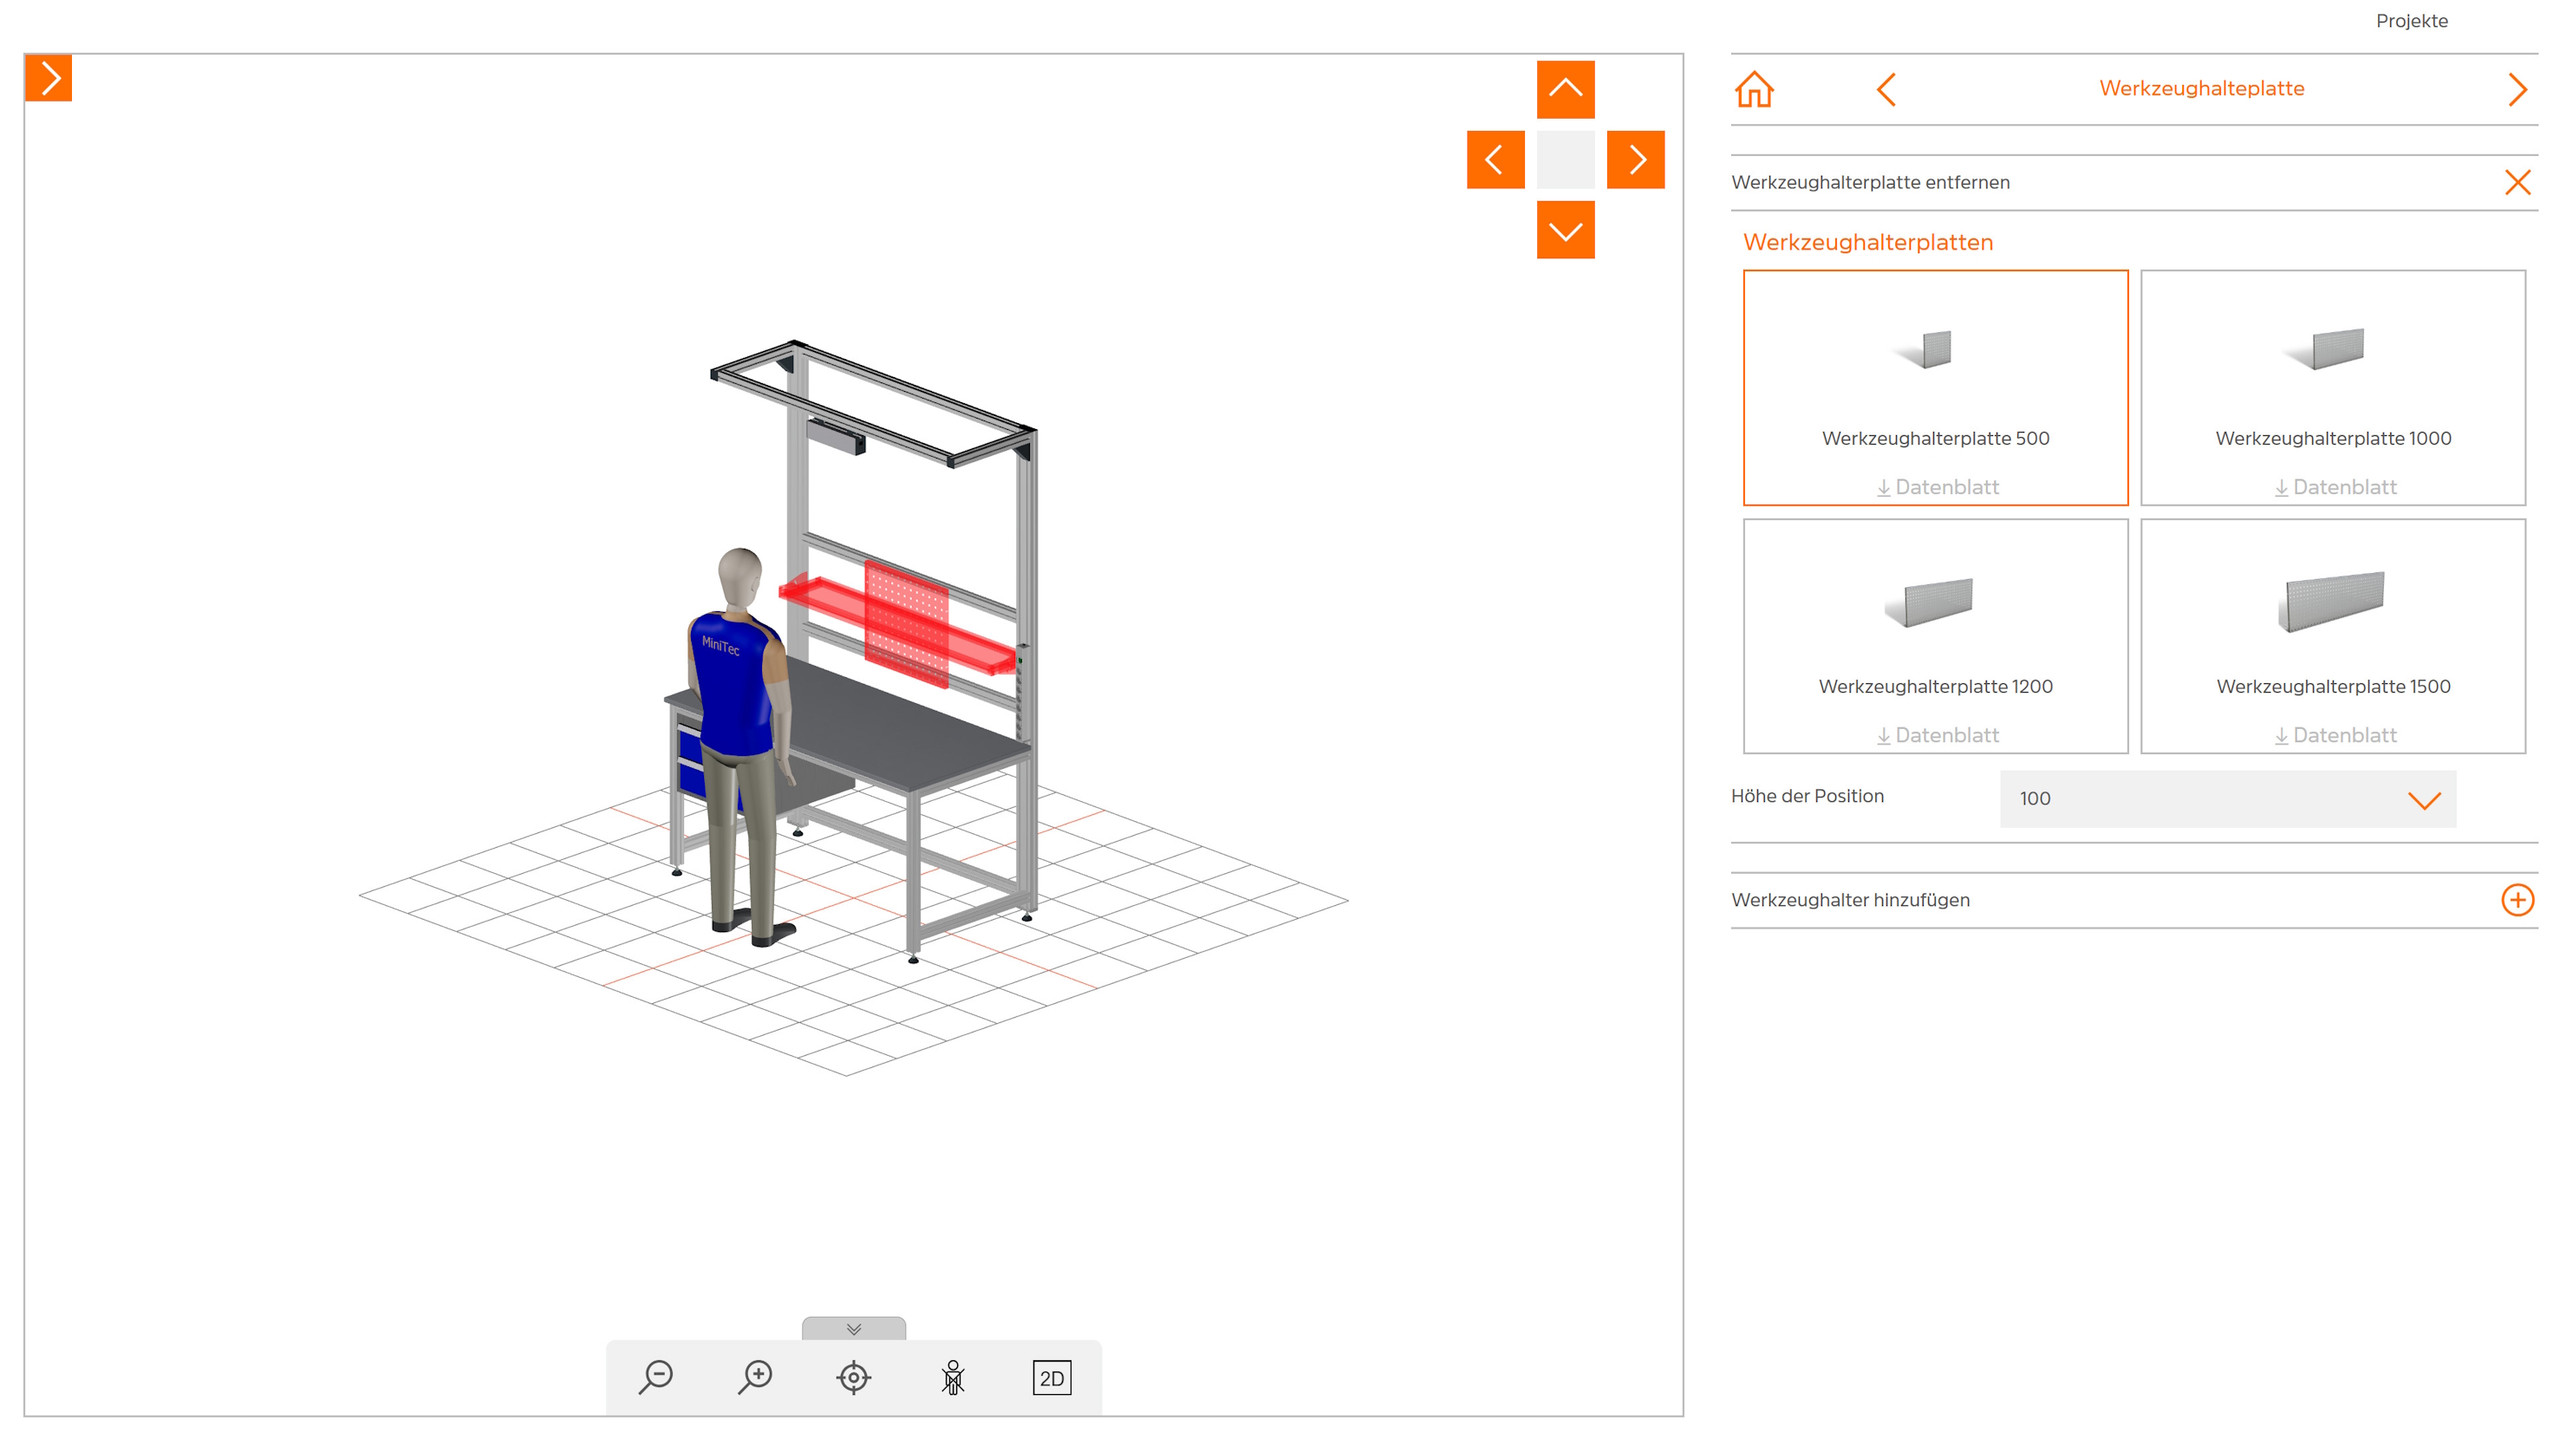This screenshot has width=2560, height=1440.
Task: Zoom out of the 3D view
Action: coord(656,1377)
